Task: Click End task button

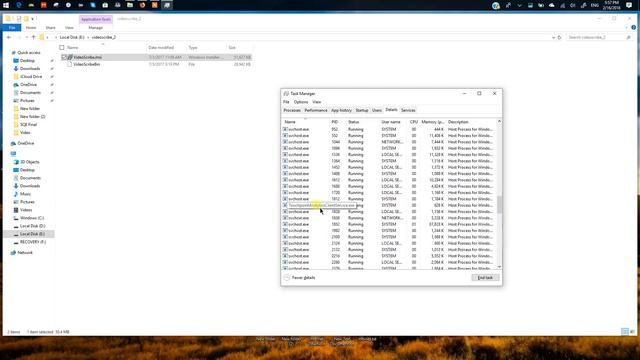Action: click(485, 278)
